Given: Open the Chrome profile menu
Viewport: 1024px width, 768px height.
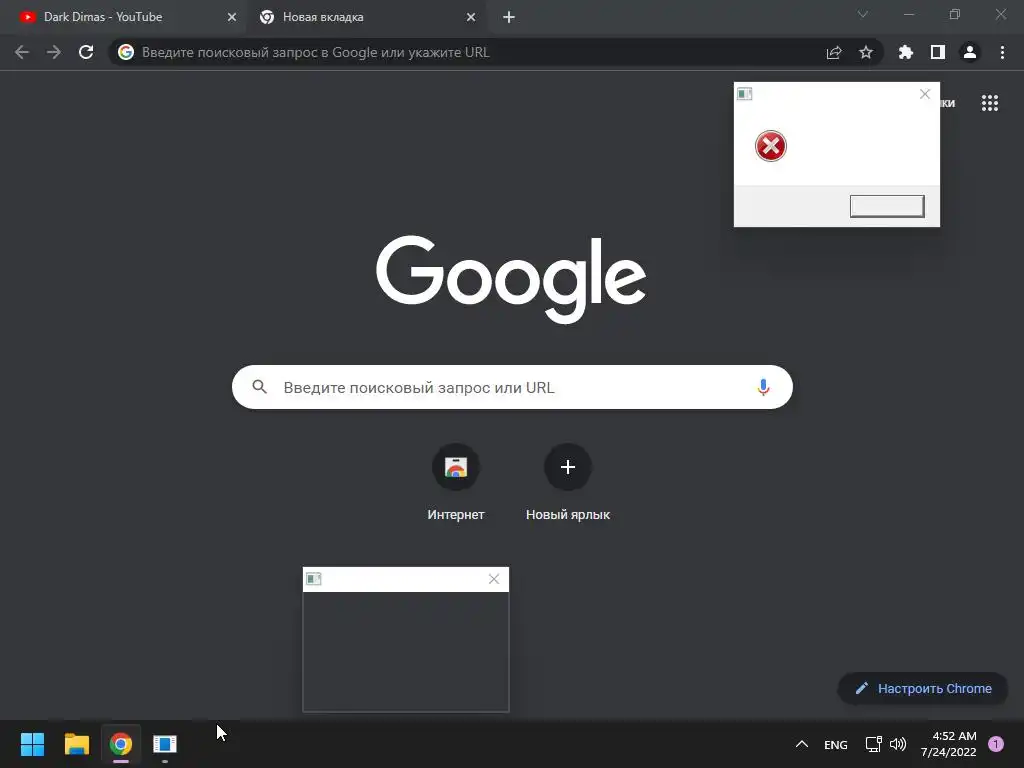Looking at the screenshot, I should (x=970, y=52).
